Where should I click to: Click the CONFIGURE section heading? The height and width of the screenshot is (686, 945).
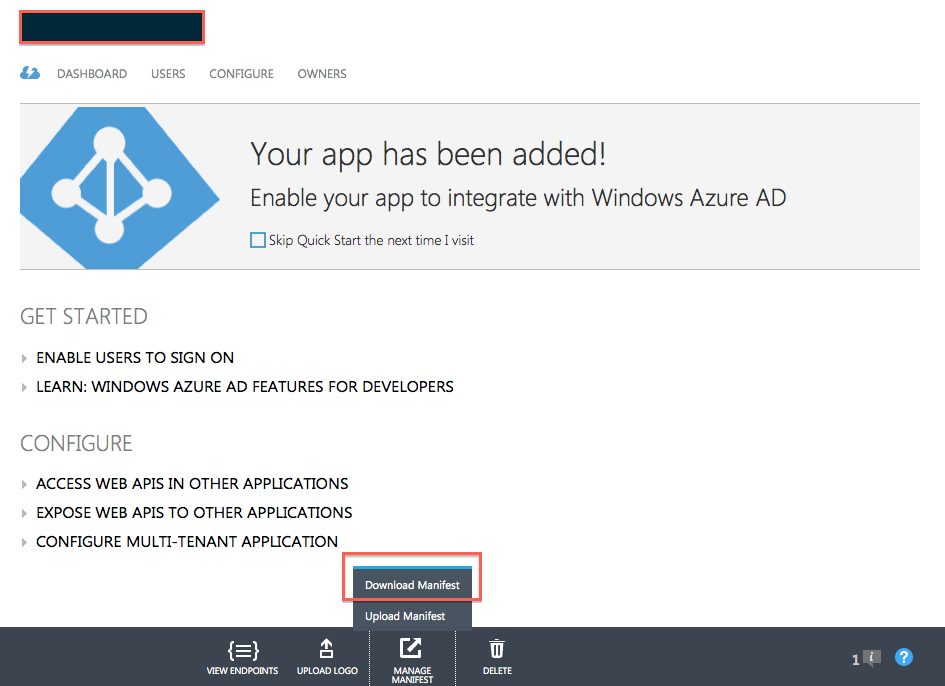pyautogui.click(x=76, y=444)
